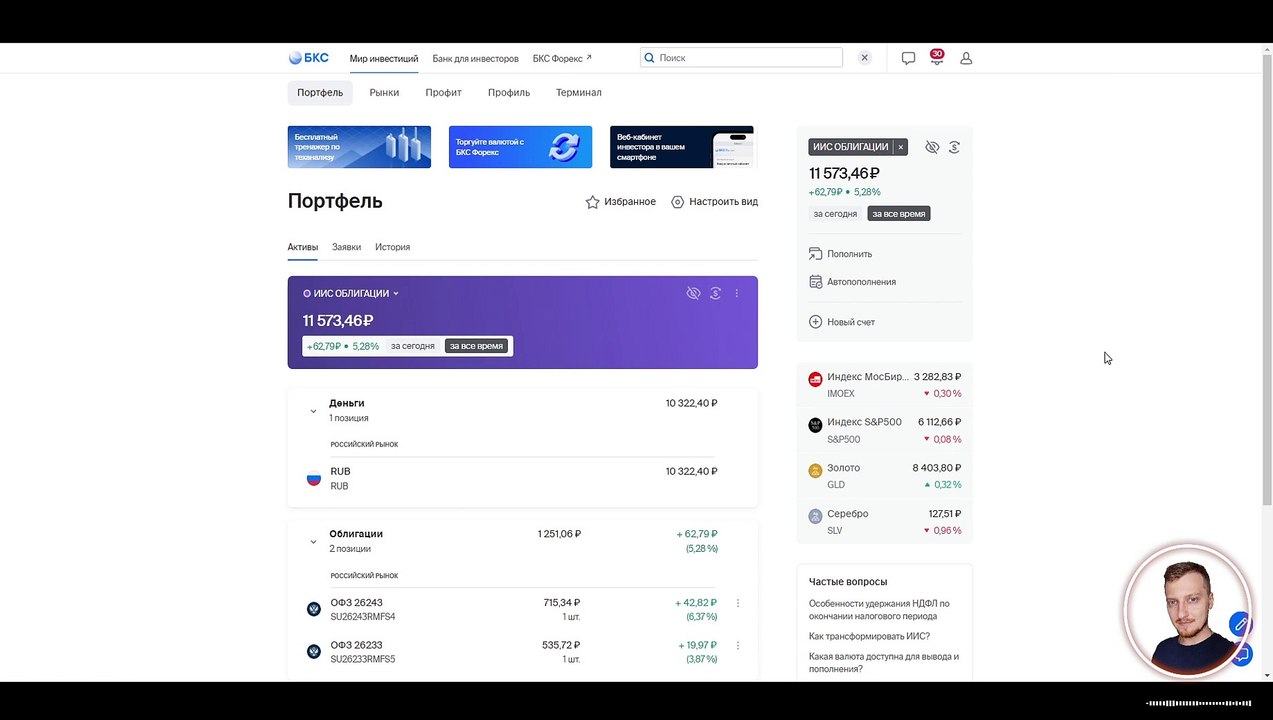The height and width of the screenshot is (720, 1273).
Task: Click Мир инвестиций in top navigation
Action: [384, 59]
